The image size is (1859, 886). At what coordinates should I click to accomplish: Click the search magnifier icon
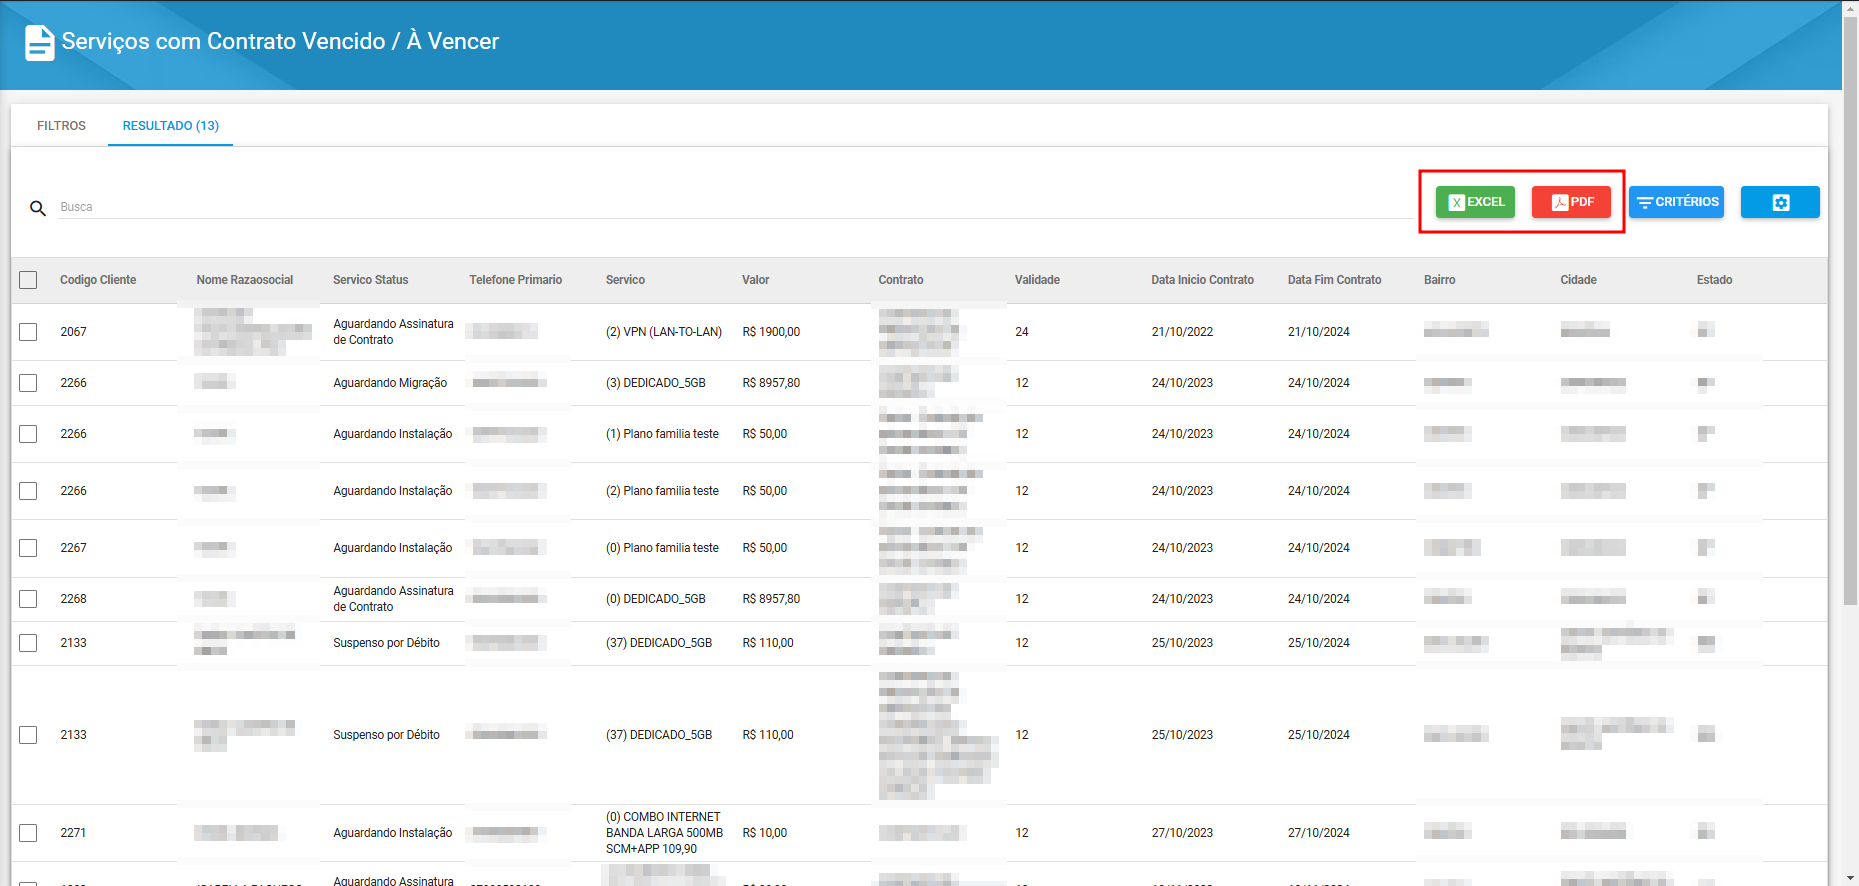(x=38, y=208)
